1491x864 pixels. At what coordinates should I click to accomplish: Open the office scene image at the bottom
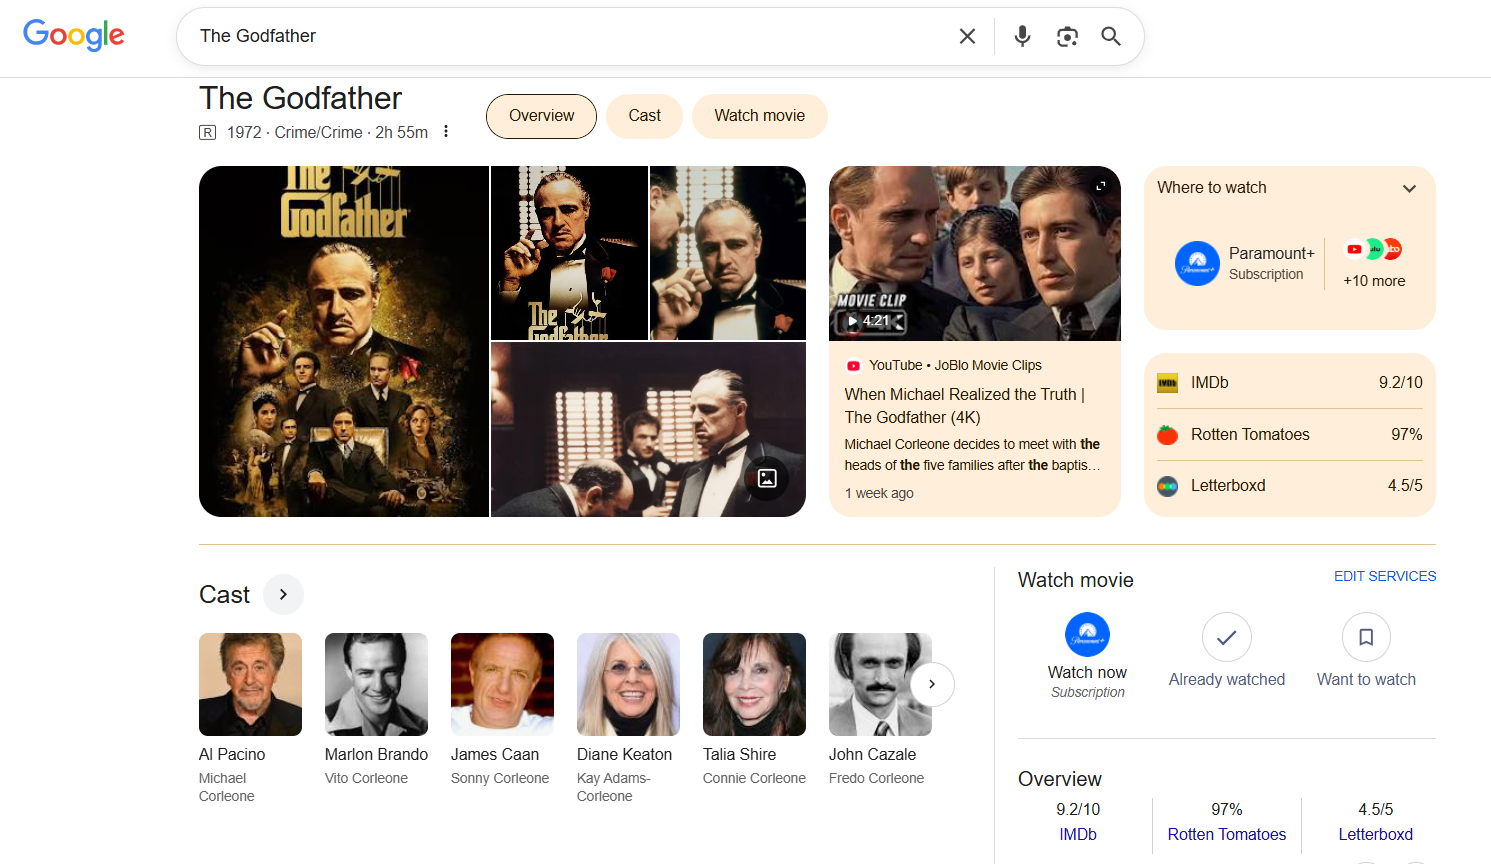tap(648, 430)
